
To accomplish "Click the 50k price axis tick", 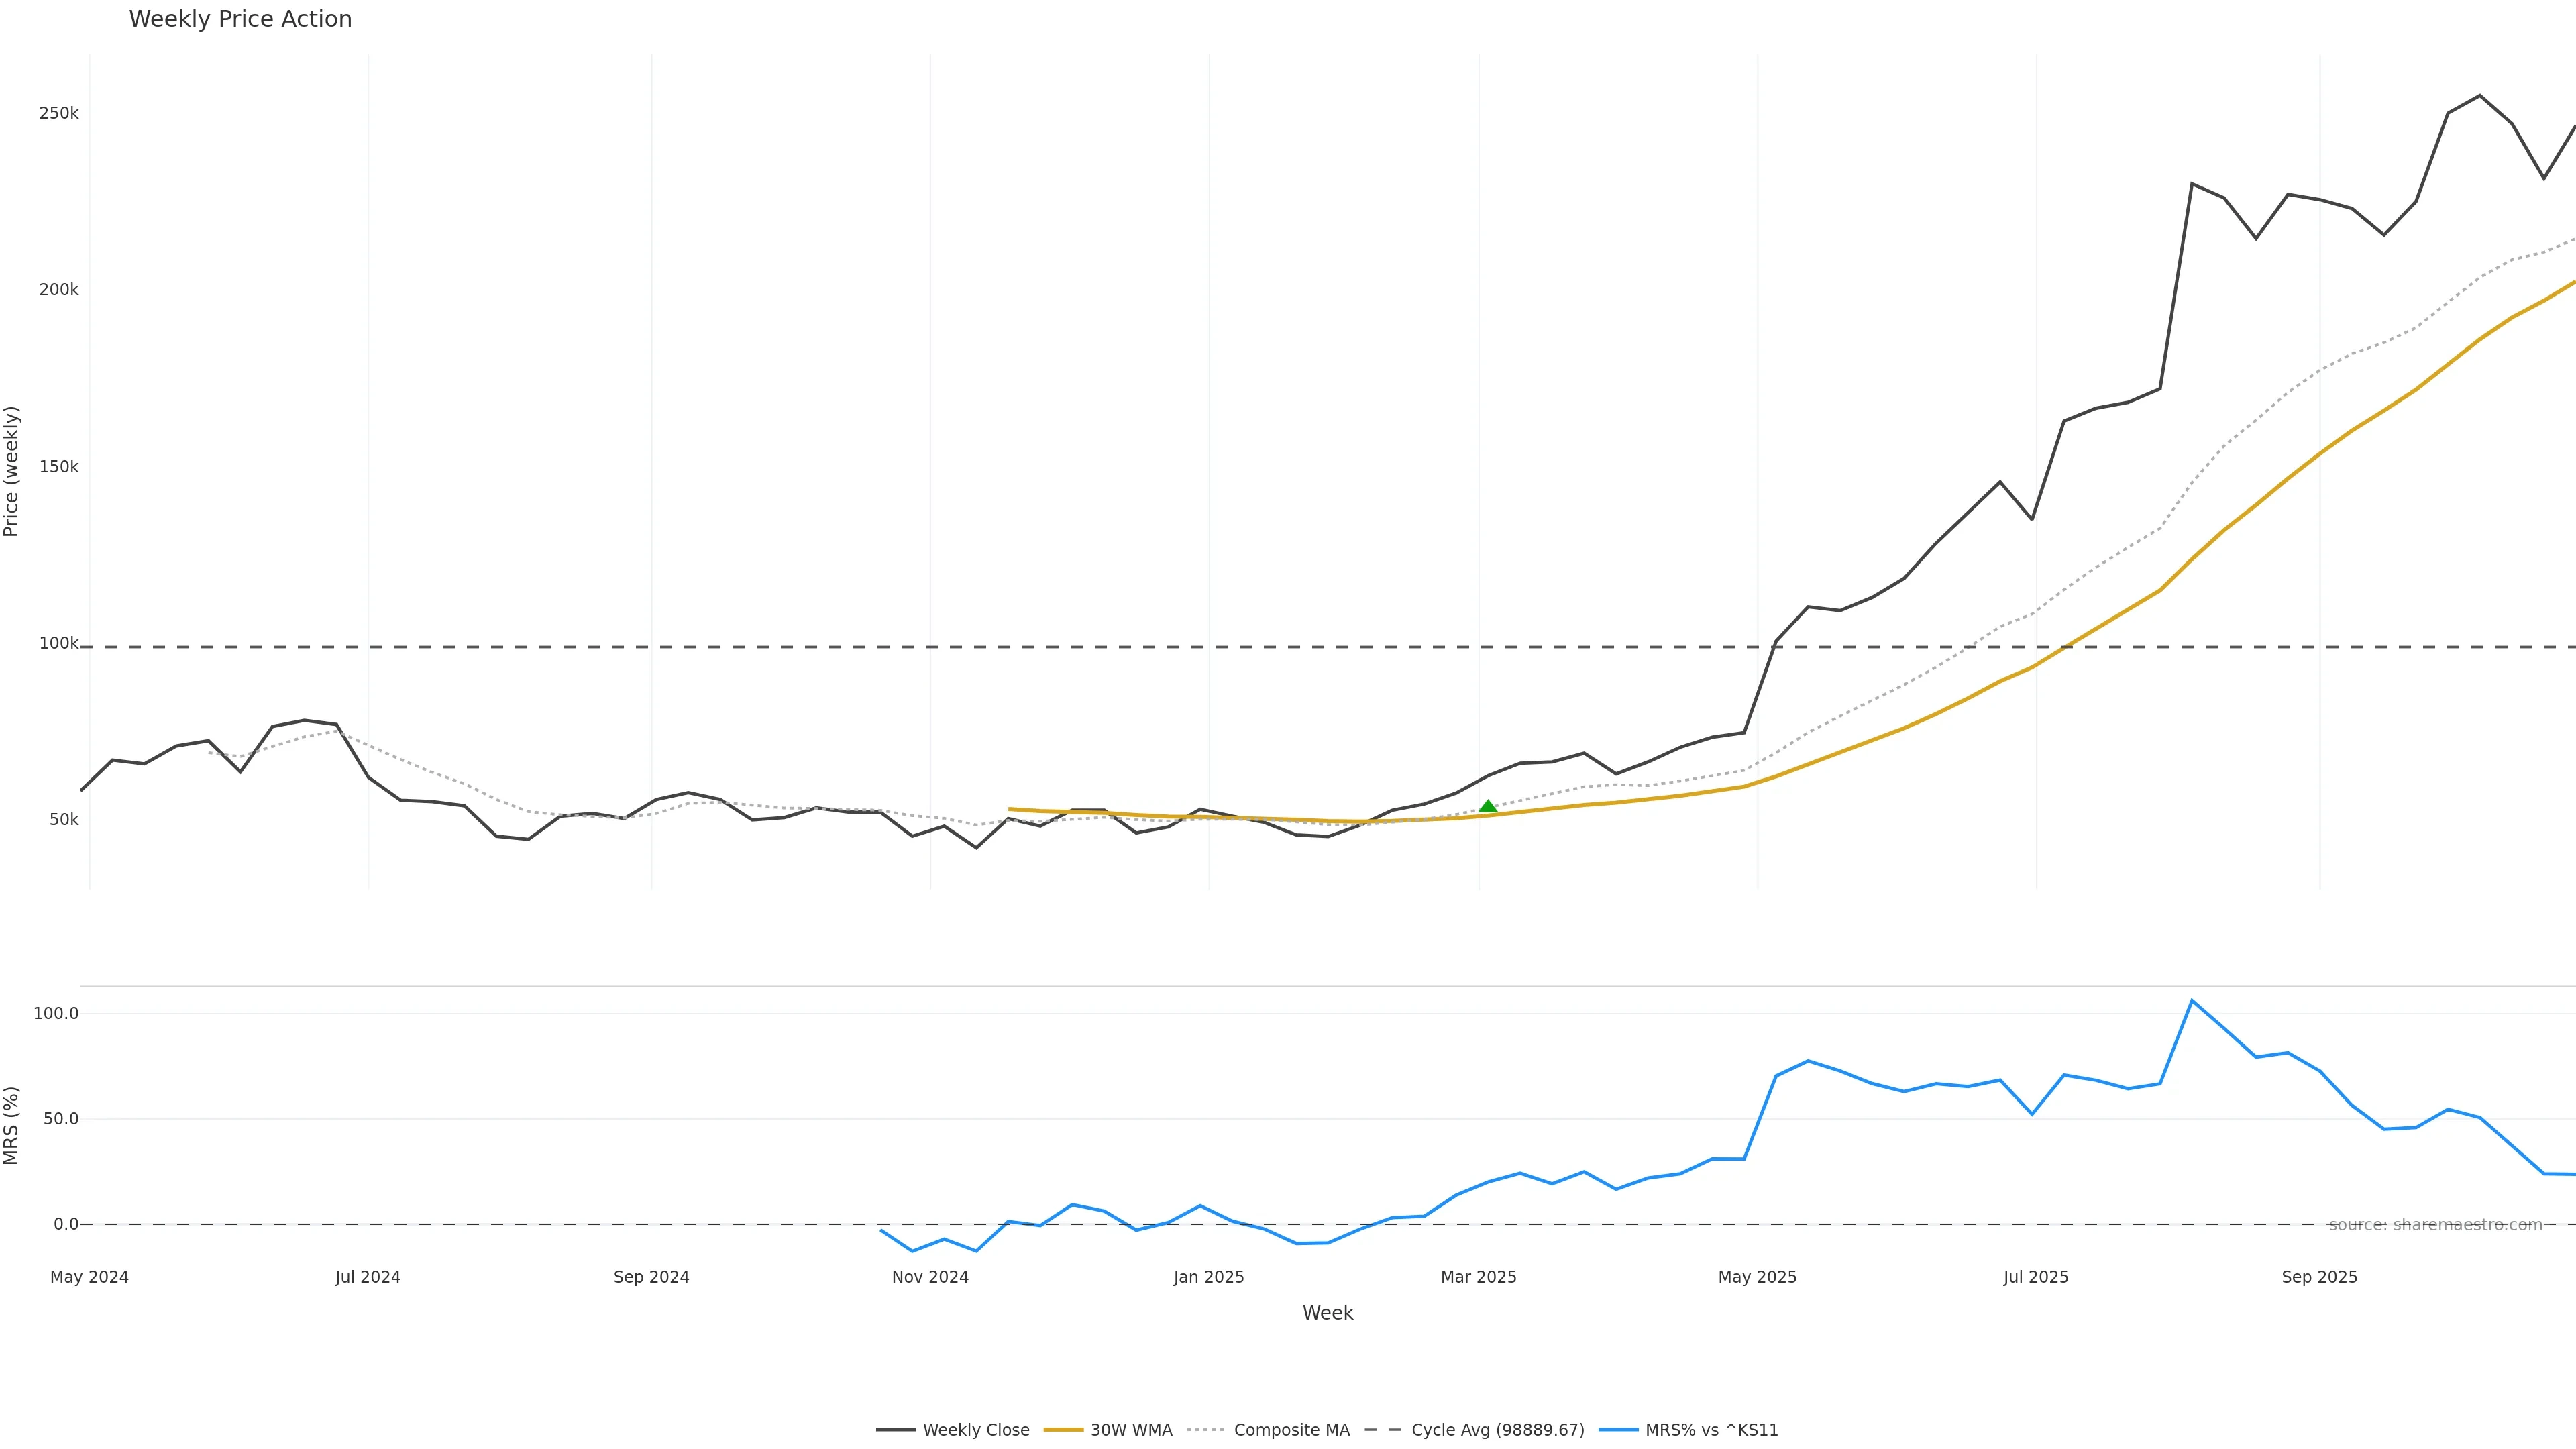I will [63, 820].
